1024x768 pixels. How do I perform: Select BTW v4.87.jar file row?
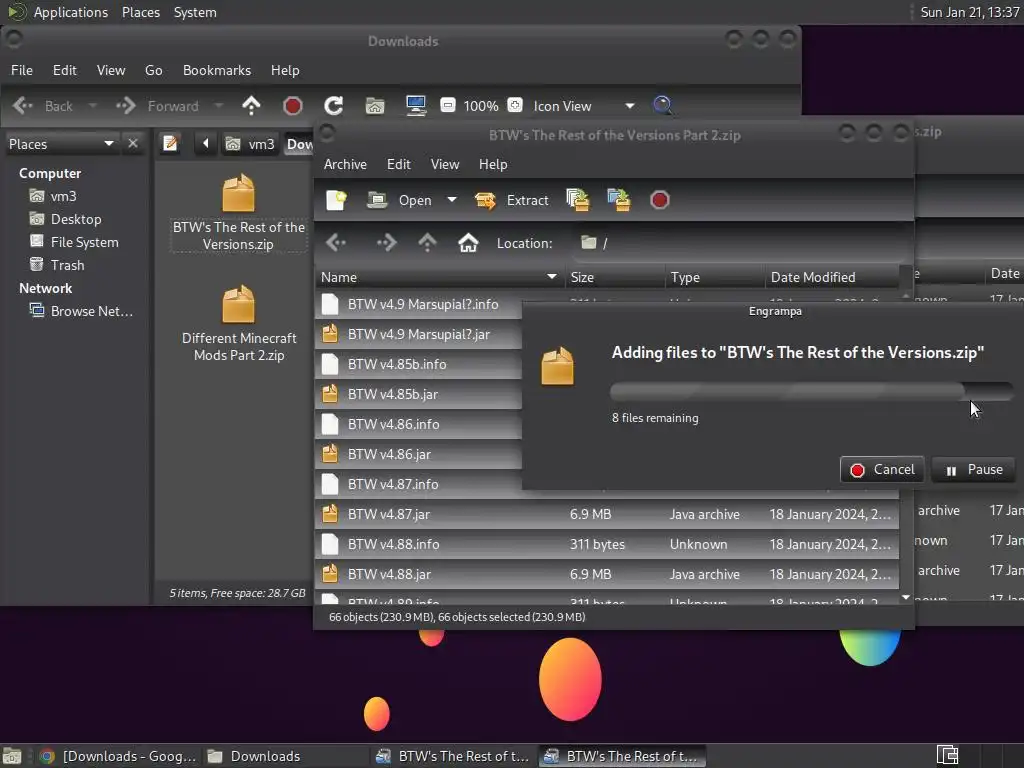tap(607, 515)
